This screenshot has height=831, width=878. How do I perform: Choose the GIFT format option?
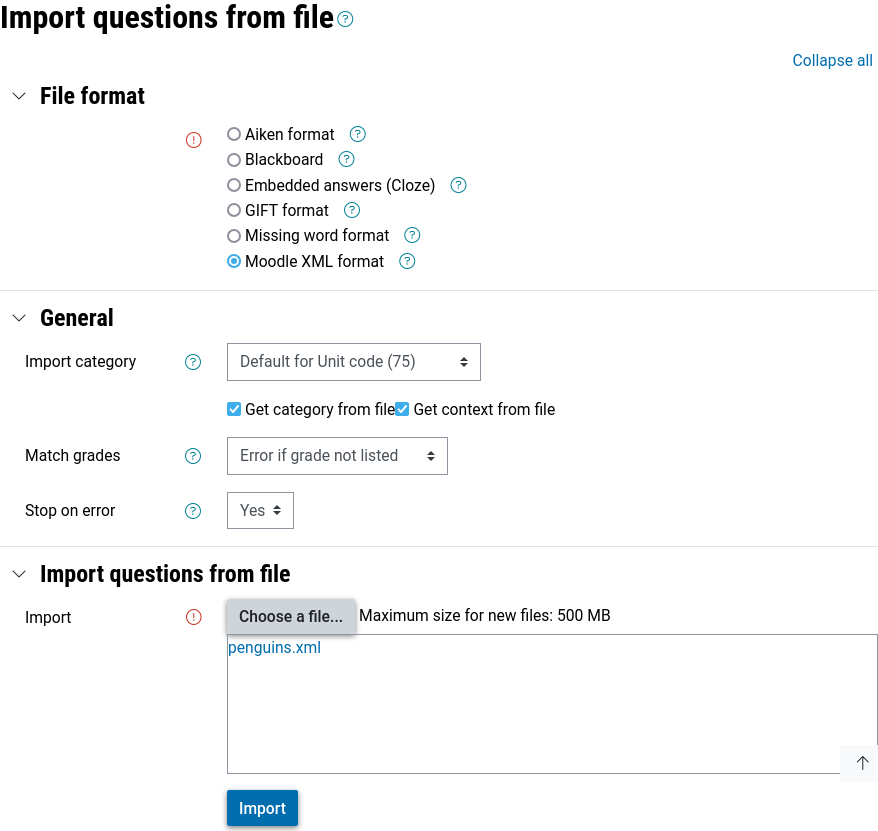(234, 210)
